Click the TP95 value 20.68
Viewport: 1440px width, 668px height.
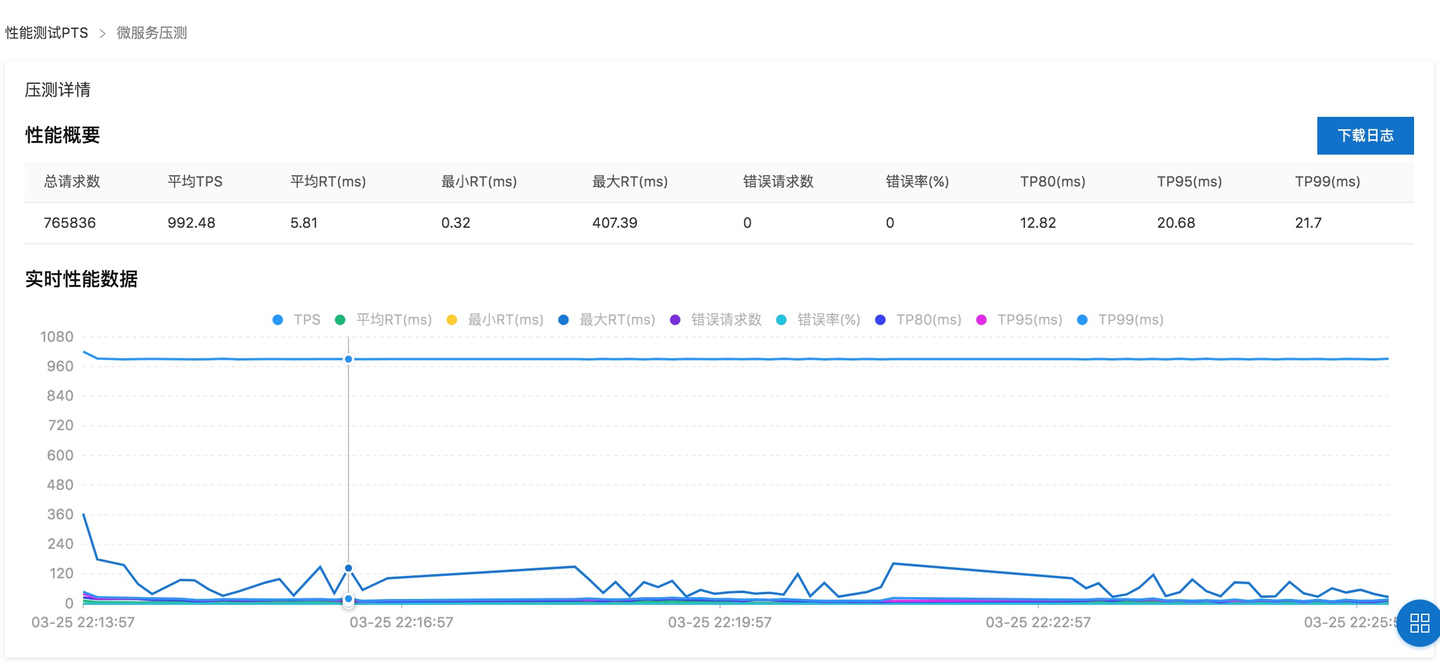[1176, 223]
